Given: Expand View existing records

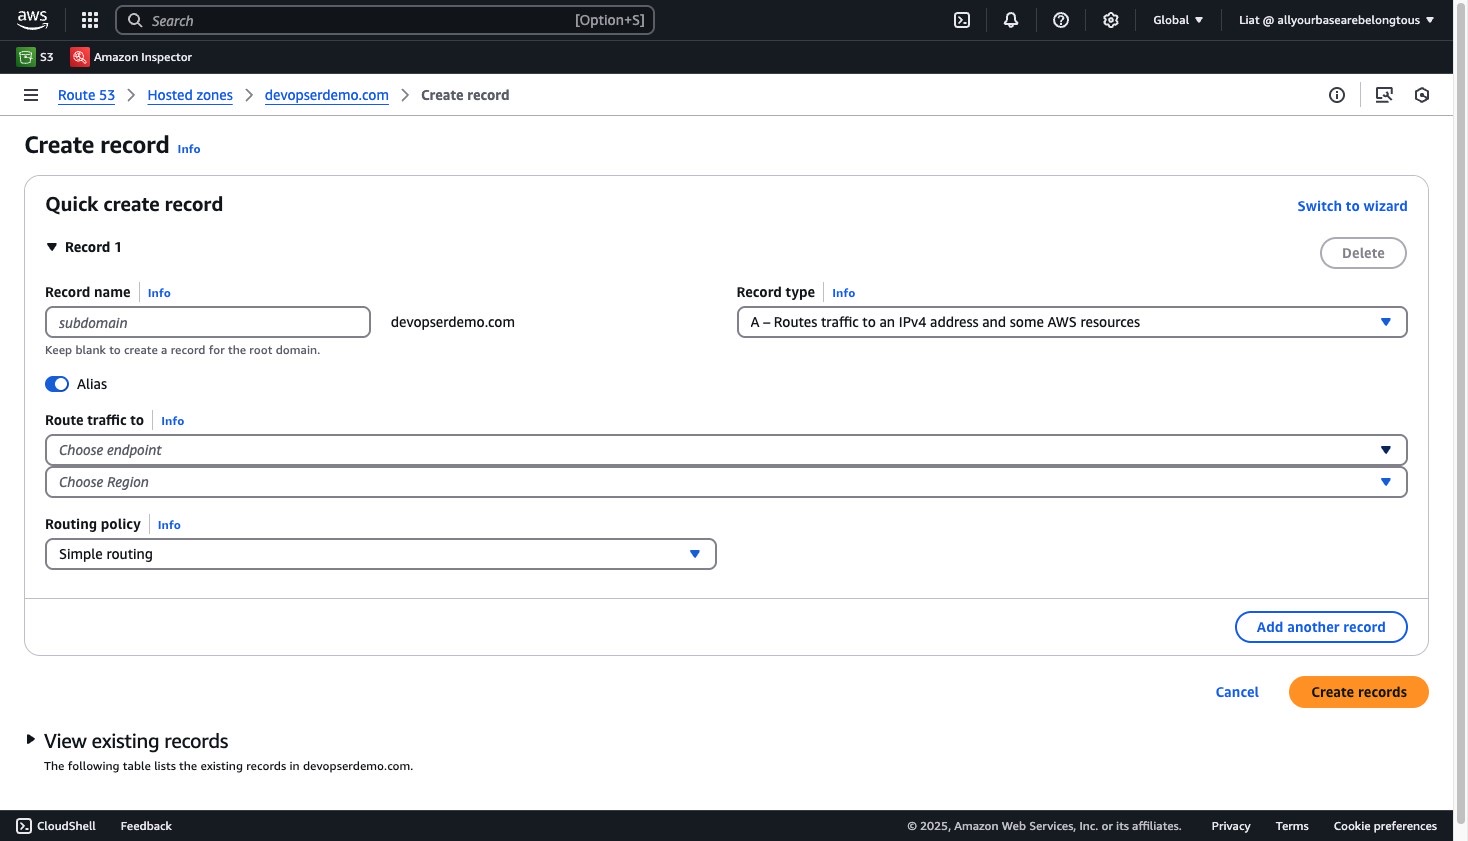Looking at the screenshot, I should pos(31,740).
